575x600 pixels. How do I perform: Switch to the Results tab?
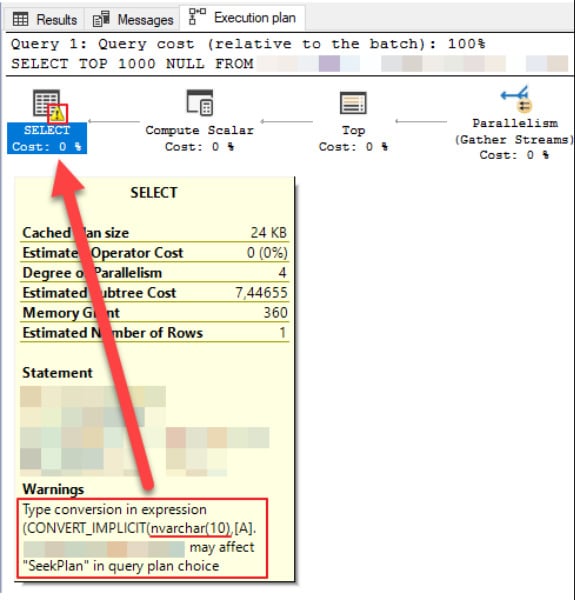coord(45,19)
